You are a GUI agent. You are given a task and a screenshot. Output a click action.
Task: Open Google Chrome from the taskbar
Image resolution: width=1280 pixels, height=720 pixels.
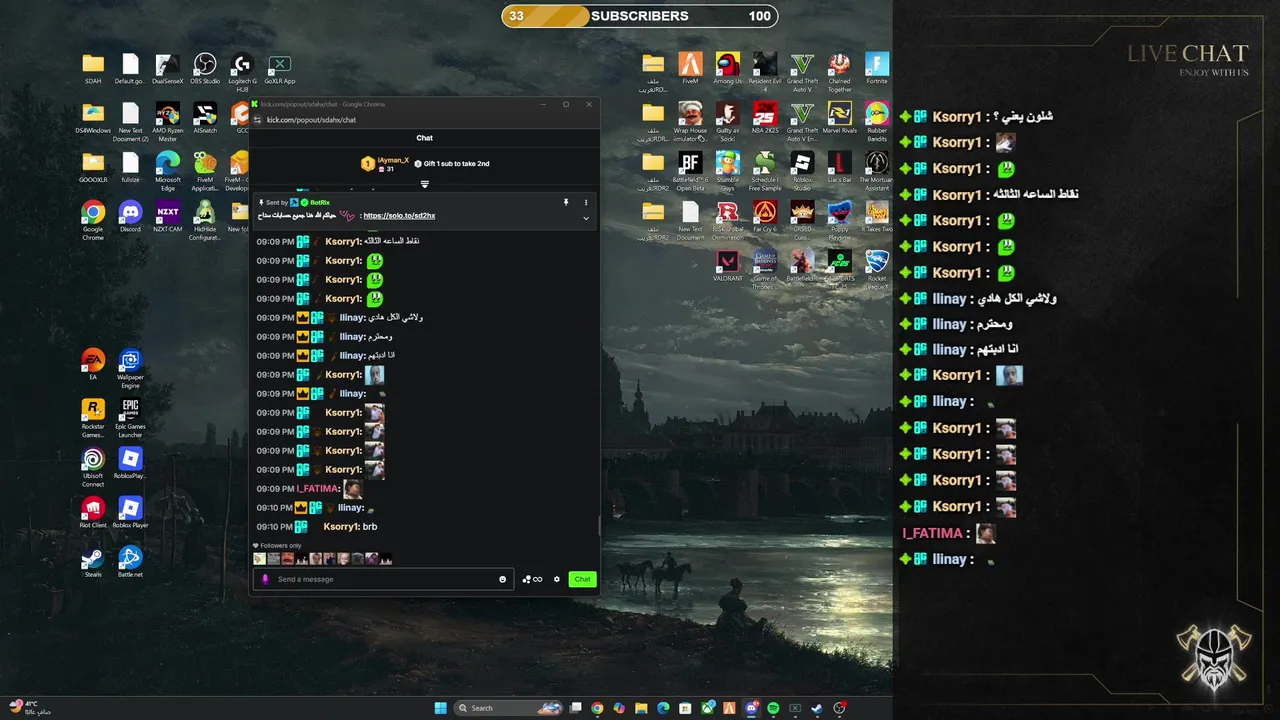click(x=597, y=708)
